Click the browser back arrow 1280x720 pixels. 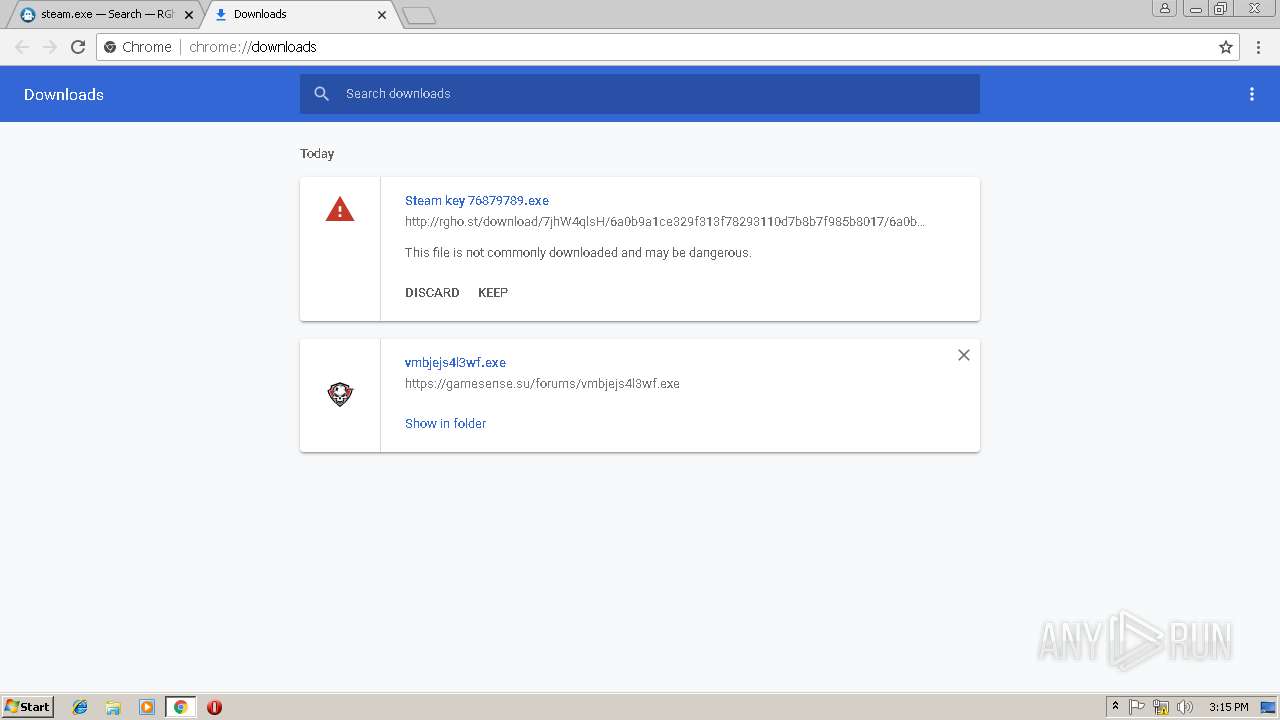point(22,47)
